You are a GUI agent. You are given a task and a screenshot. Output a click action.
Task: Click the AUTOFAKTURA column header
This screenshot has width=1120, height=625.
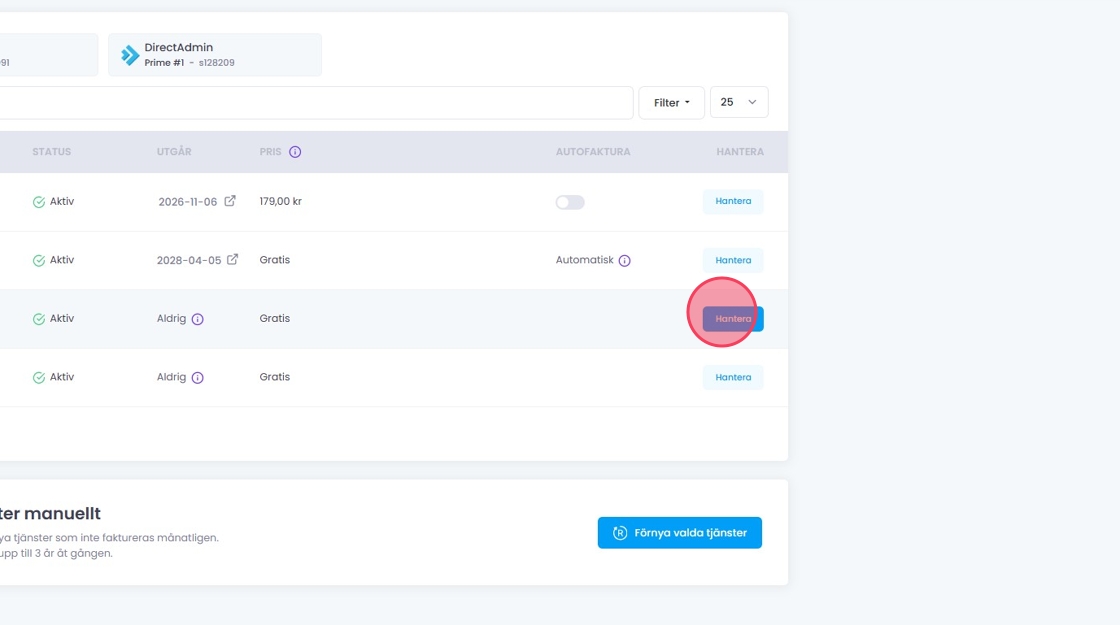593,152
